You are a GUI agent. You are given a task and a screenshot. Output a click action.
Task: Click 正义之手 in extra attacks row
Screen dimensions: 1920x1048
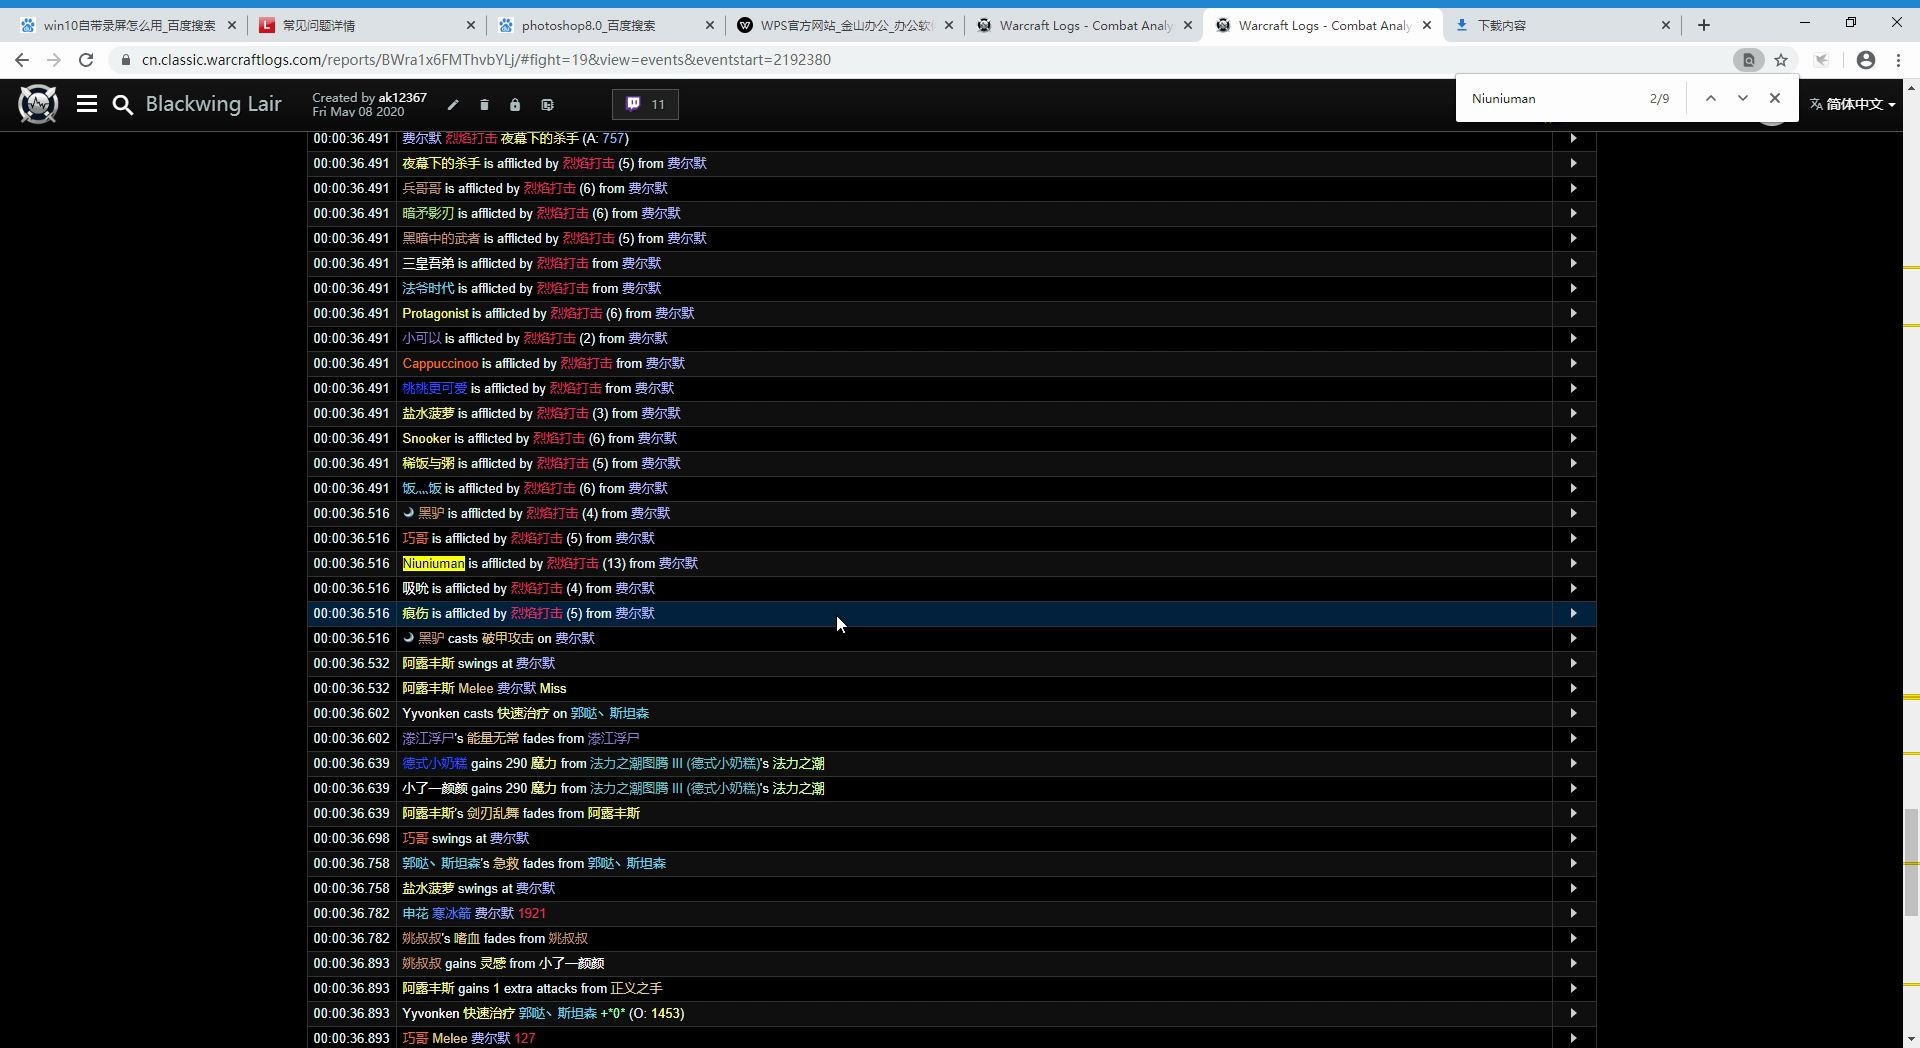tap(636, 988)
